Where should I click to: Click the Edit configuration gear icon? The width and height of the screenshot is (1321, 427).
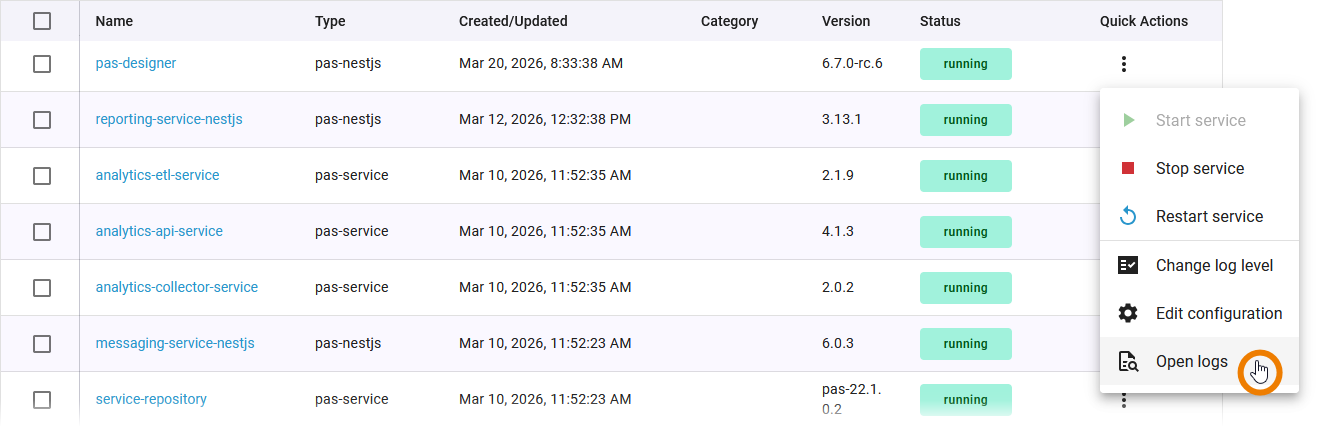tap(1128, 313)
